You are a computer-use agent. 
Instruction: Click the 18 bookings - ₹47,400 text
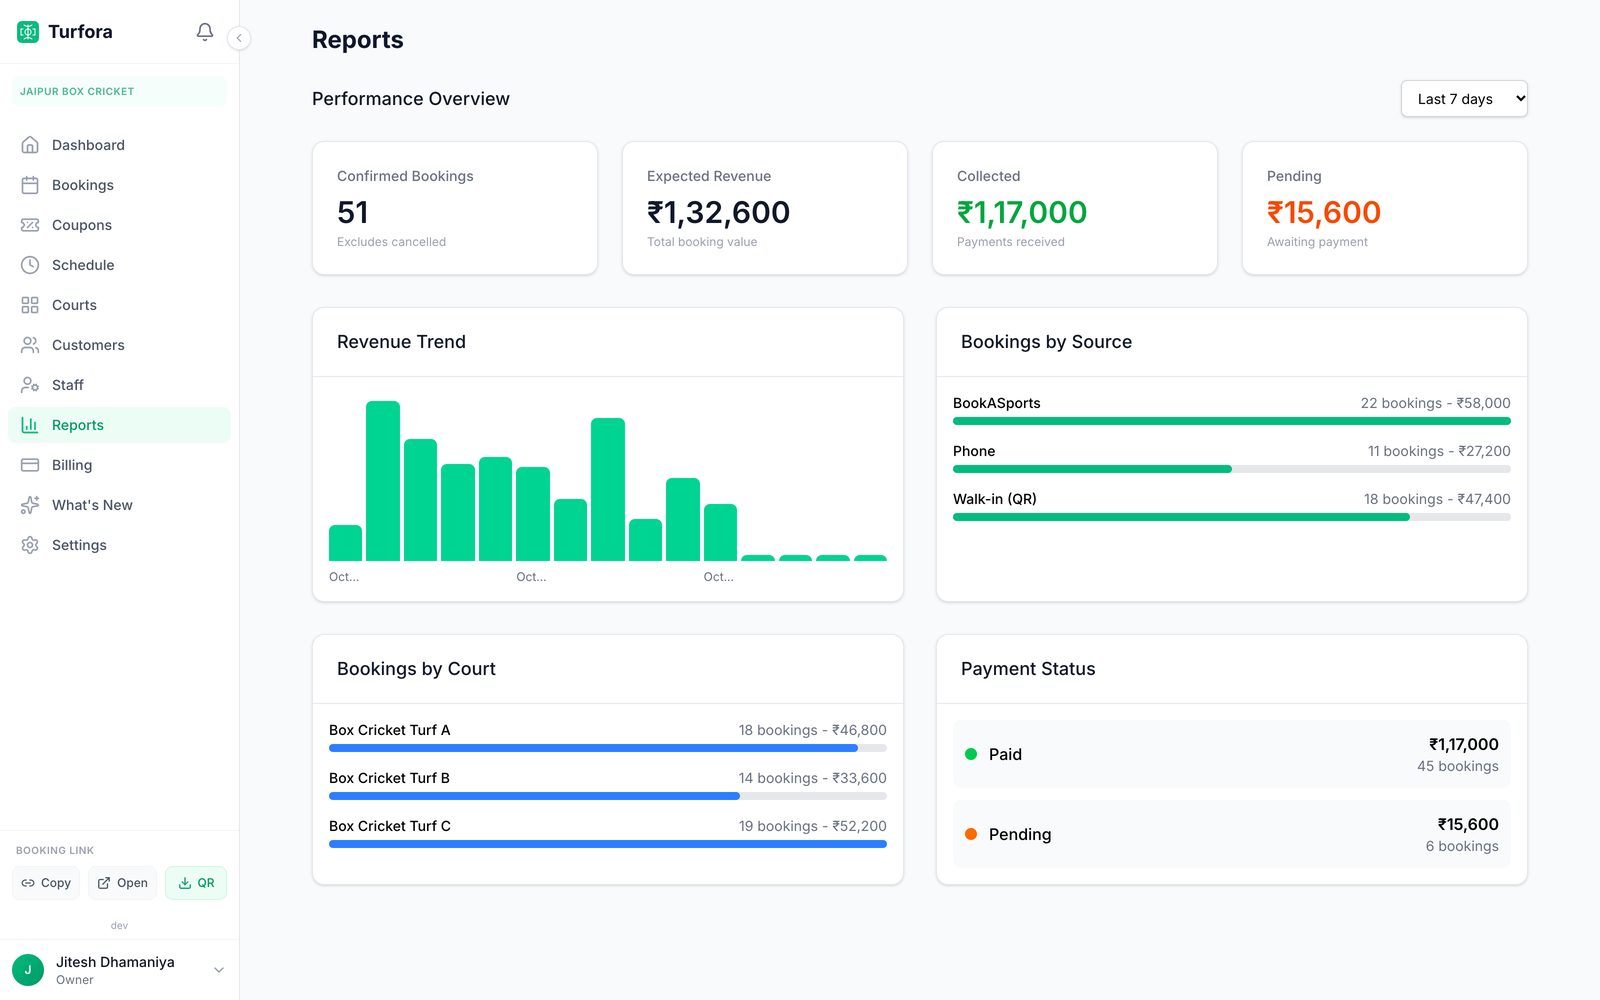click(1437, 499)
